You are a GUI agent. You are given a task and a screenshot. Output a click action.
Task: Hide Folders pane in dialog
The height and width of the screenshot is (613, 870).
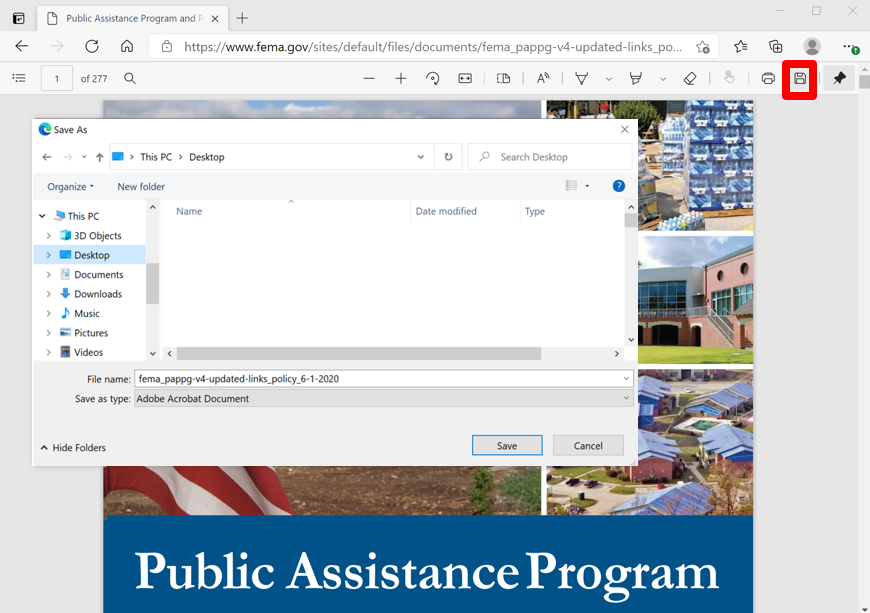tap(72, 448)
